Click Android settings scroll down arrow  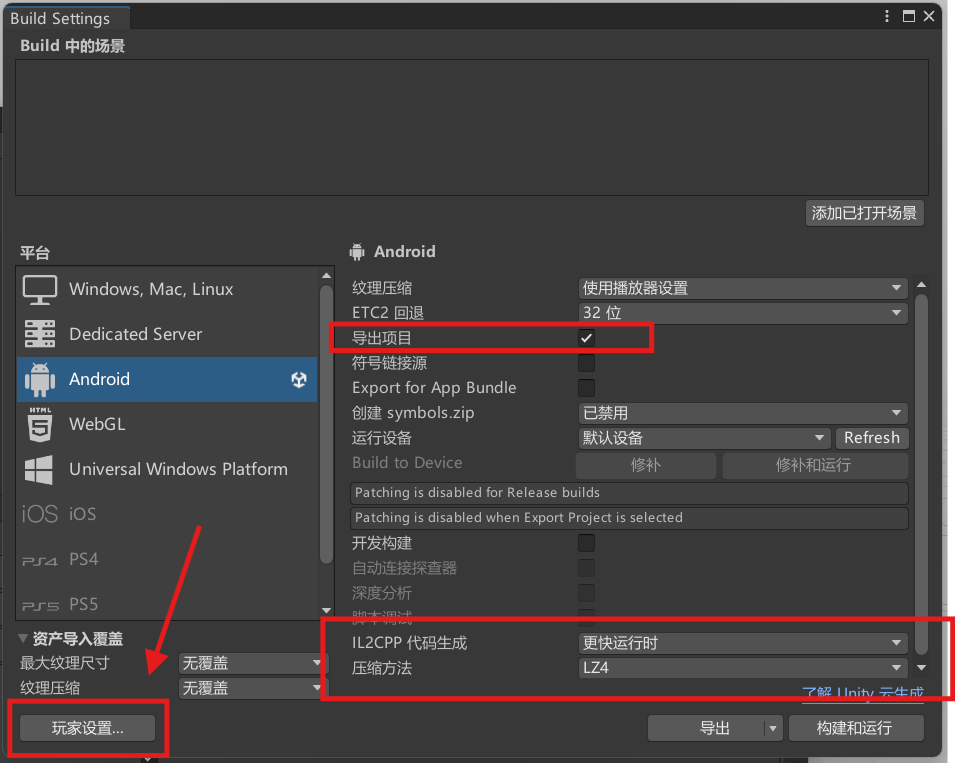(x=922, y=668)
